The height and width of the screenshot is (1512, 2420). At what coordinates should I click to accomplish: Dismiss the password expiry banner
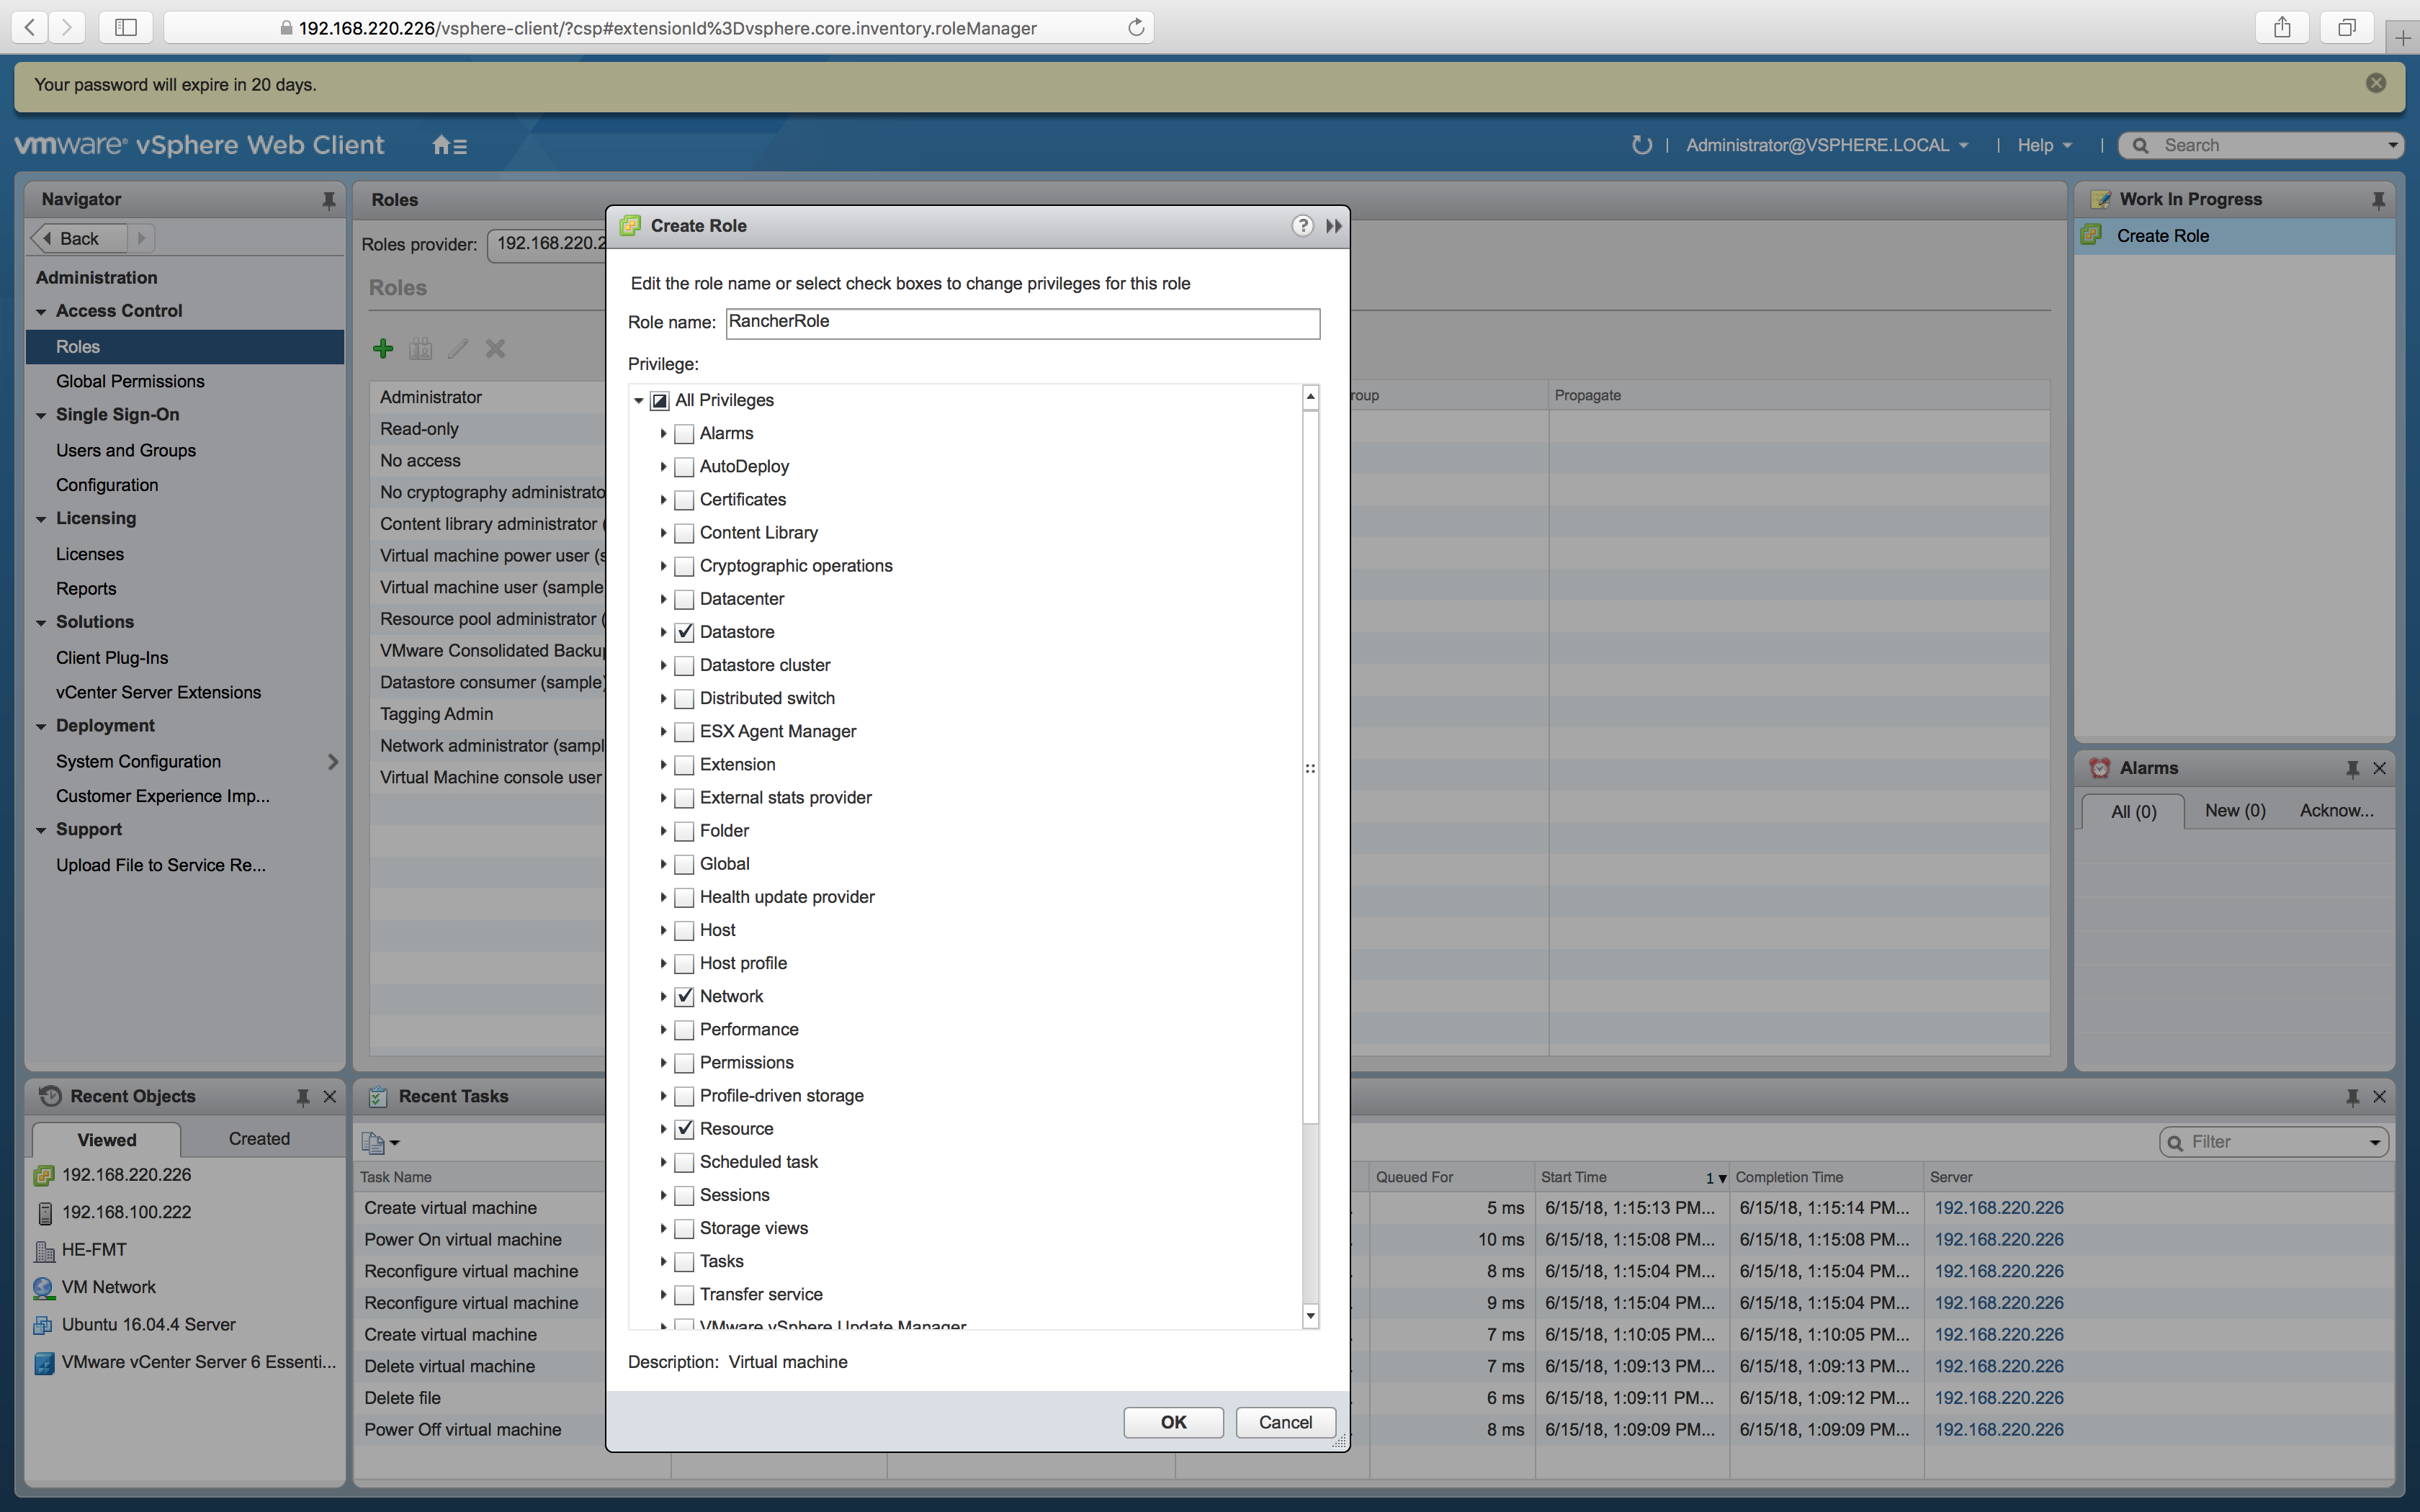[2376, 84]
